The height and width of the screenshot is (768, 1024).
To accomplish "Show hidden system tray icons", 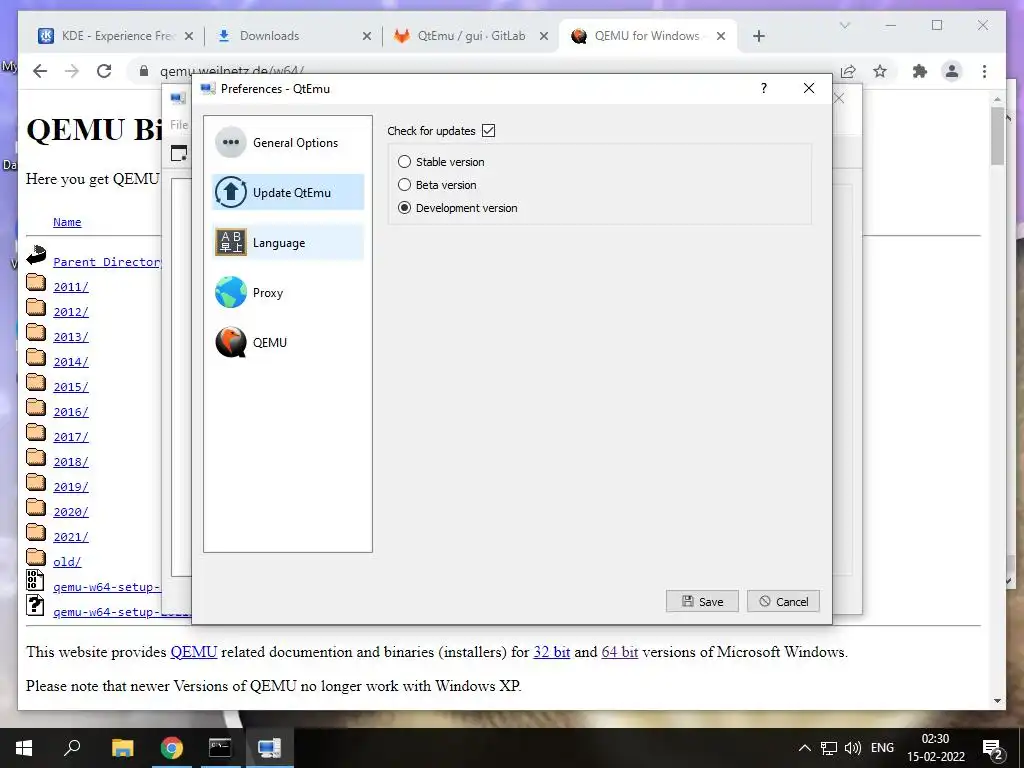I will tap(805, 748).
